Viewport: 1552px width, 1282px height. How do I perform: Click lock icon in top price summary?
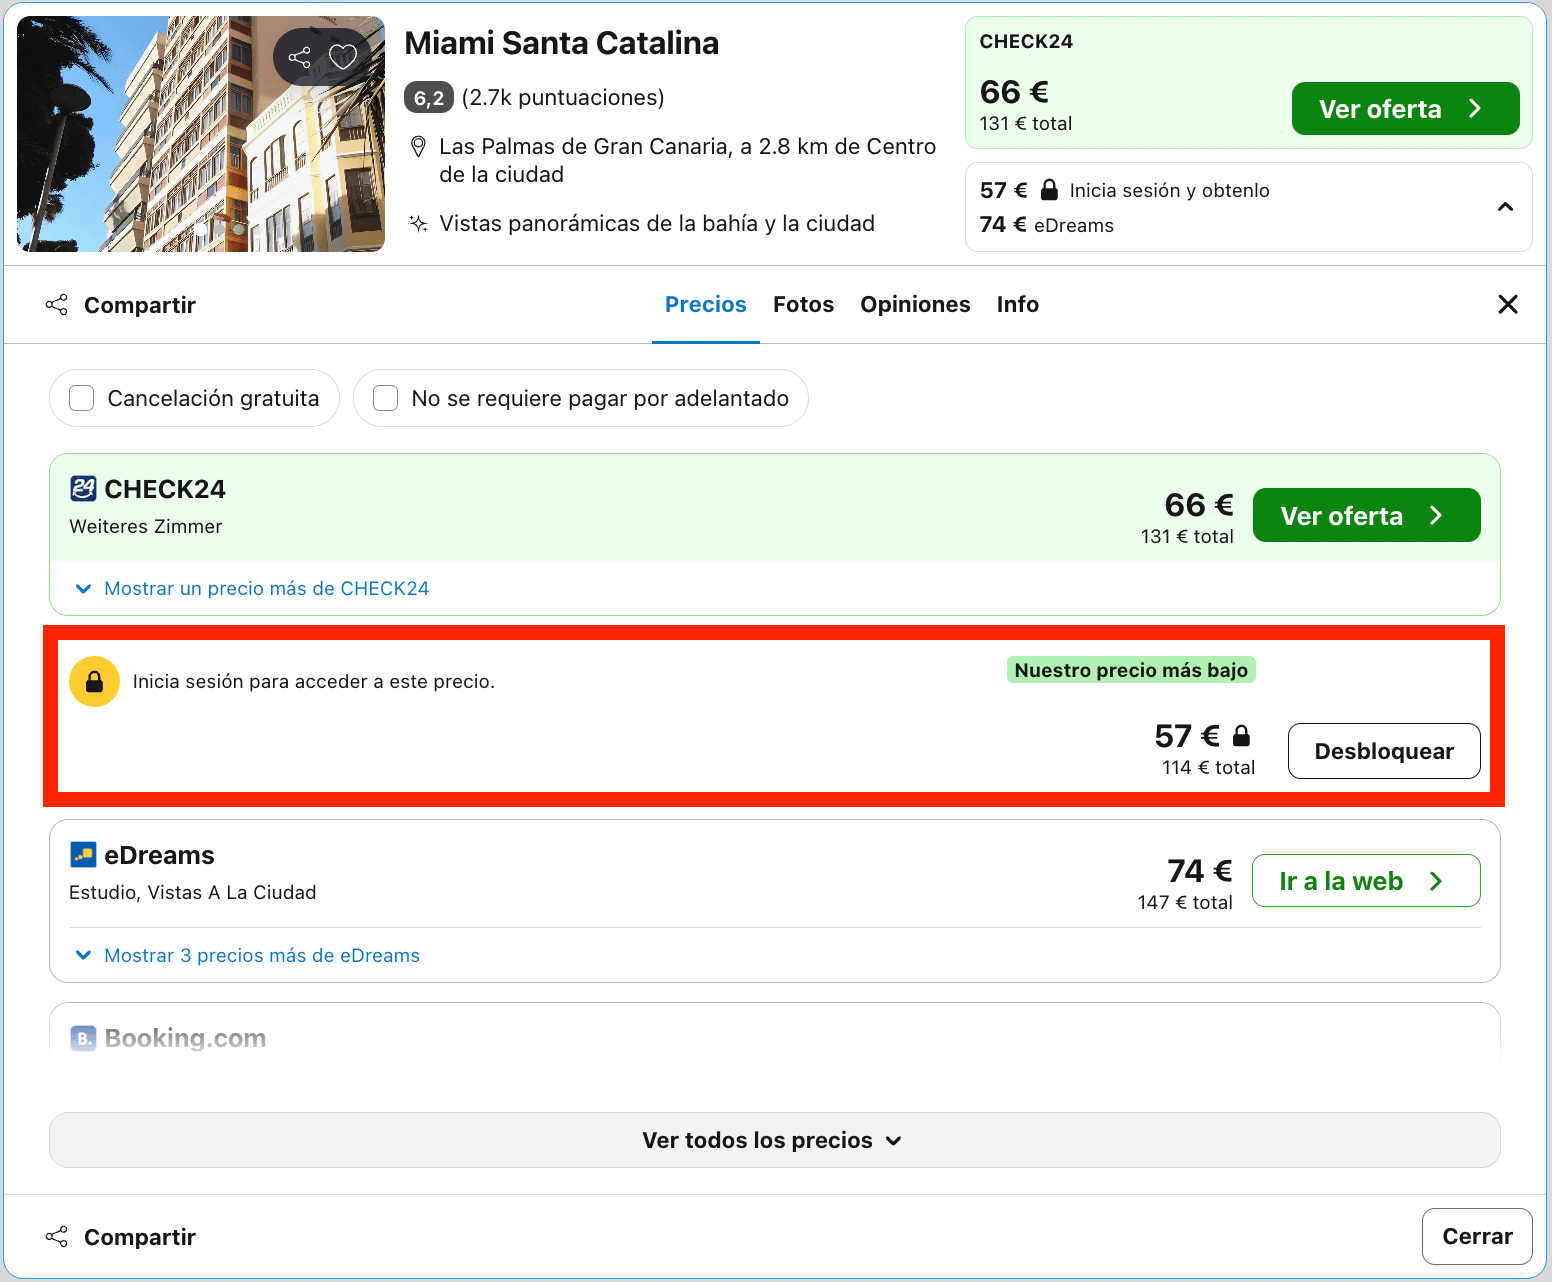pos(1049,190)
